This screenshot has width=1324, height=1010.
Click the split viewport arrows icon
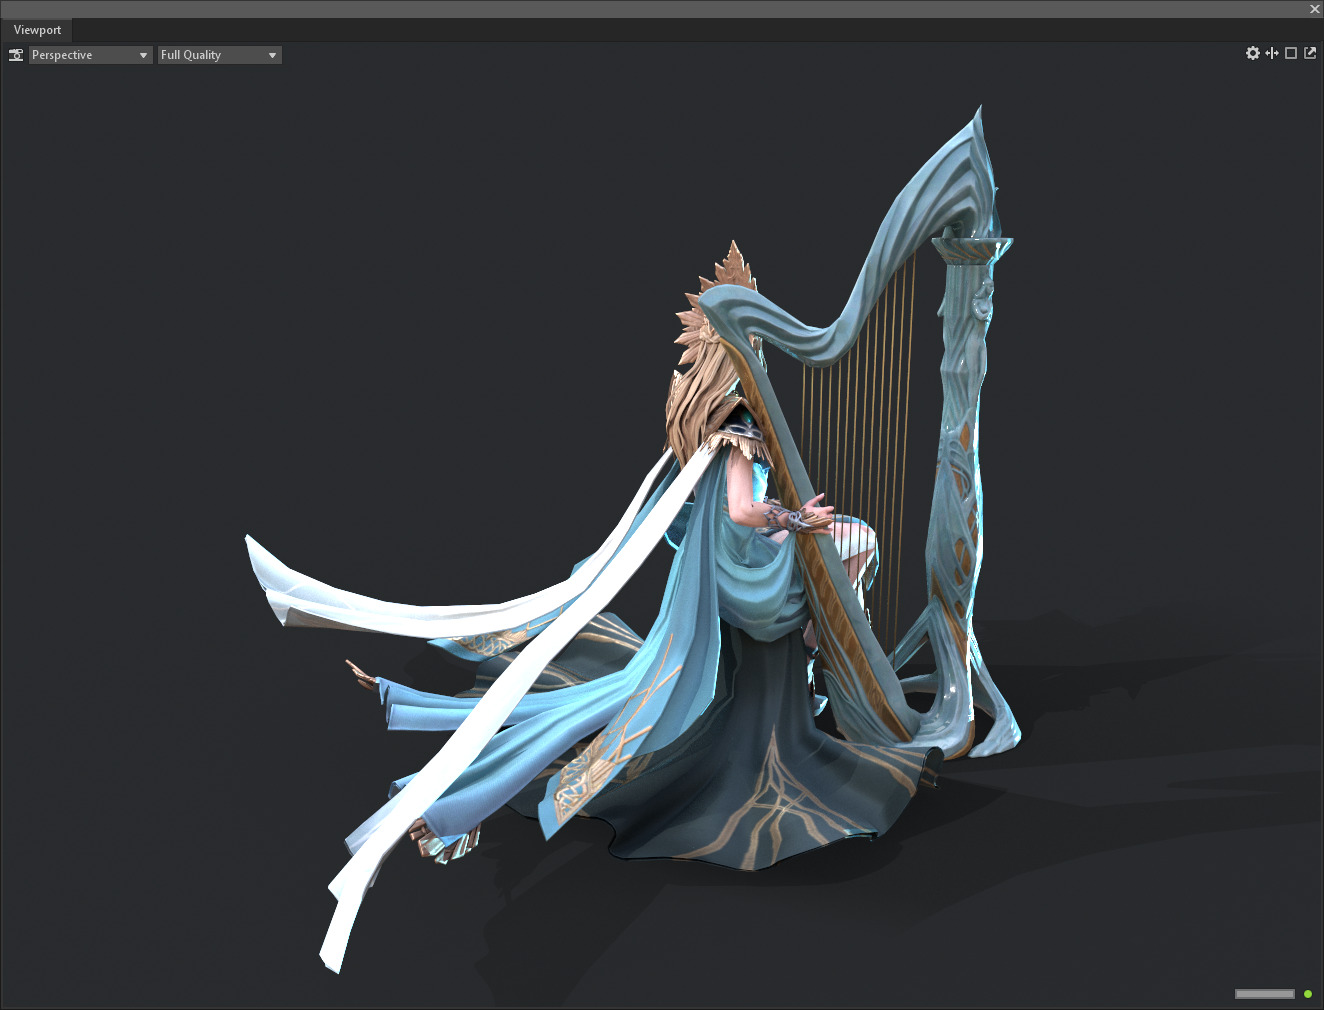1272,53
